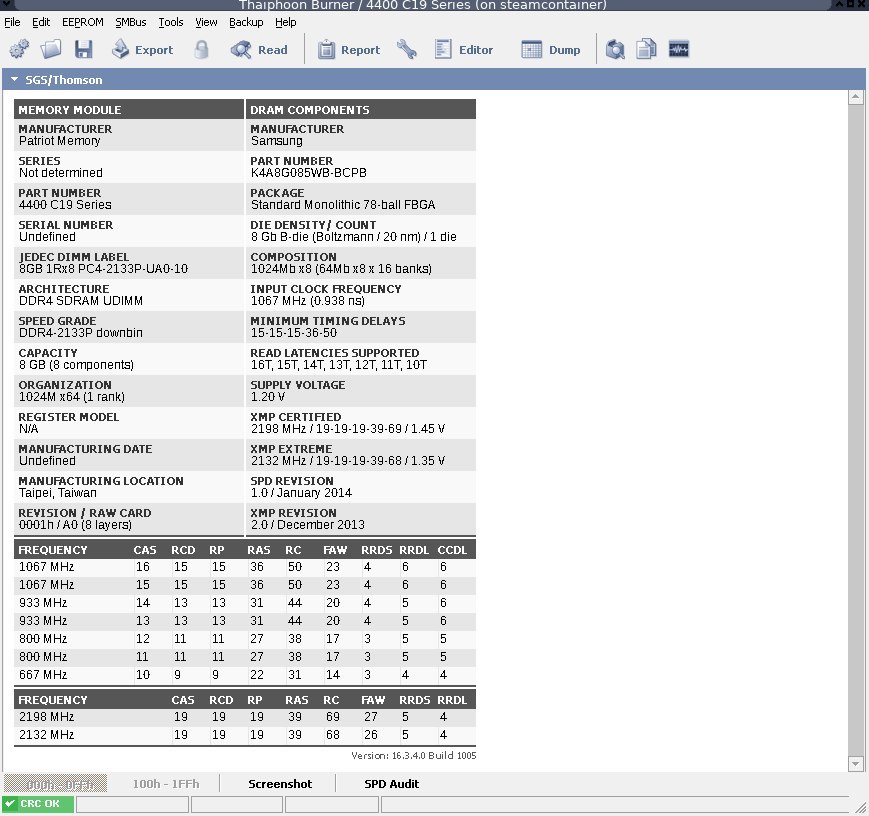Open the EEPROM menu

[x=83, y=22]
